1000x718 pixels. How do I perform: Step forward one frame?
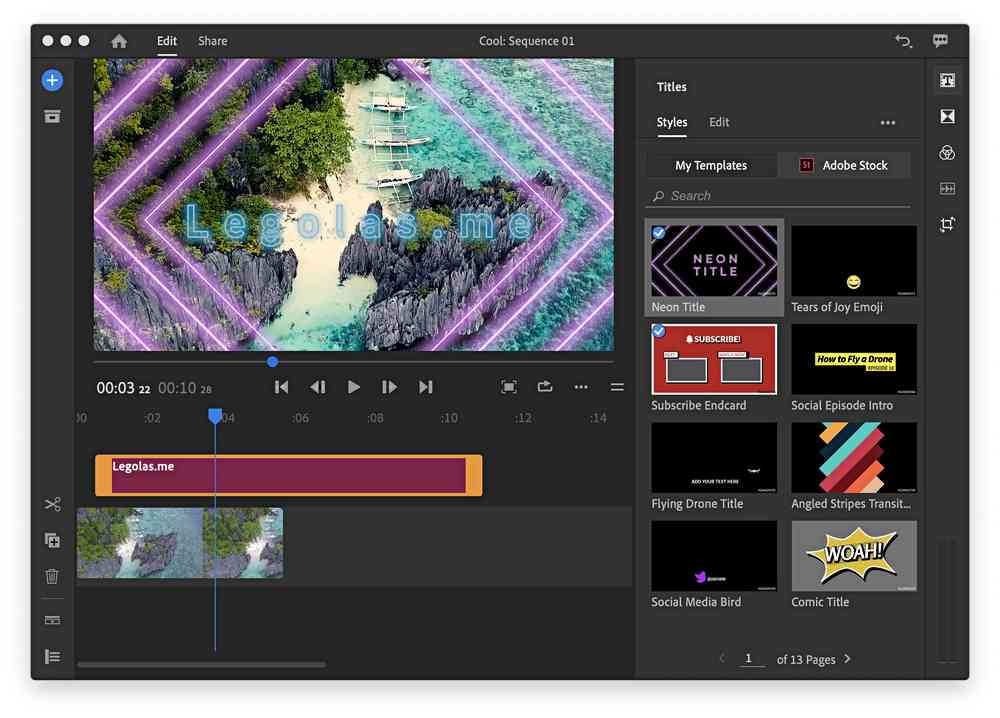389,387
